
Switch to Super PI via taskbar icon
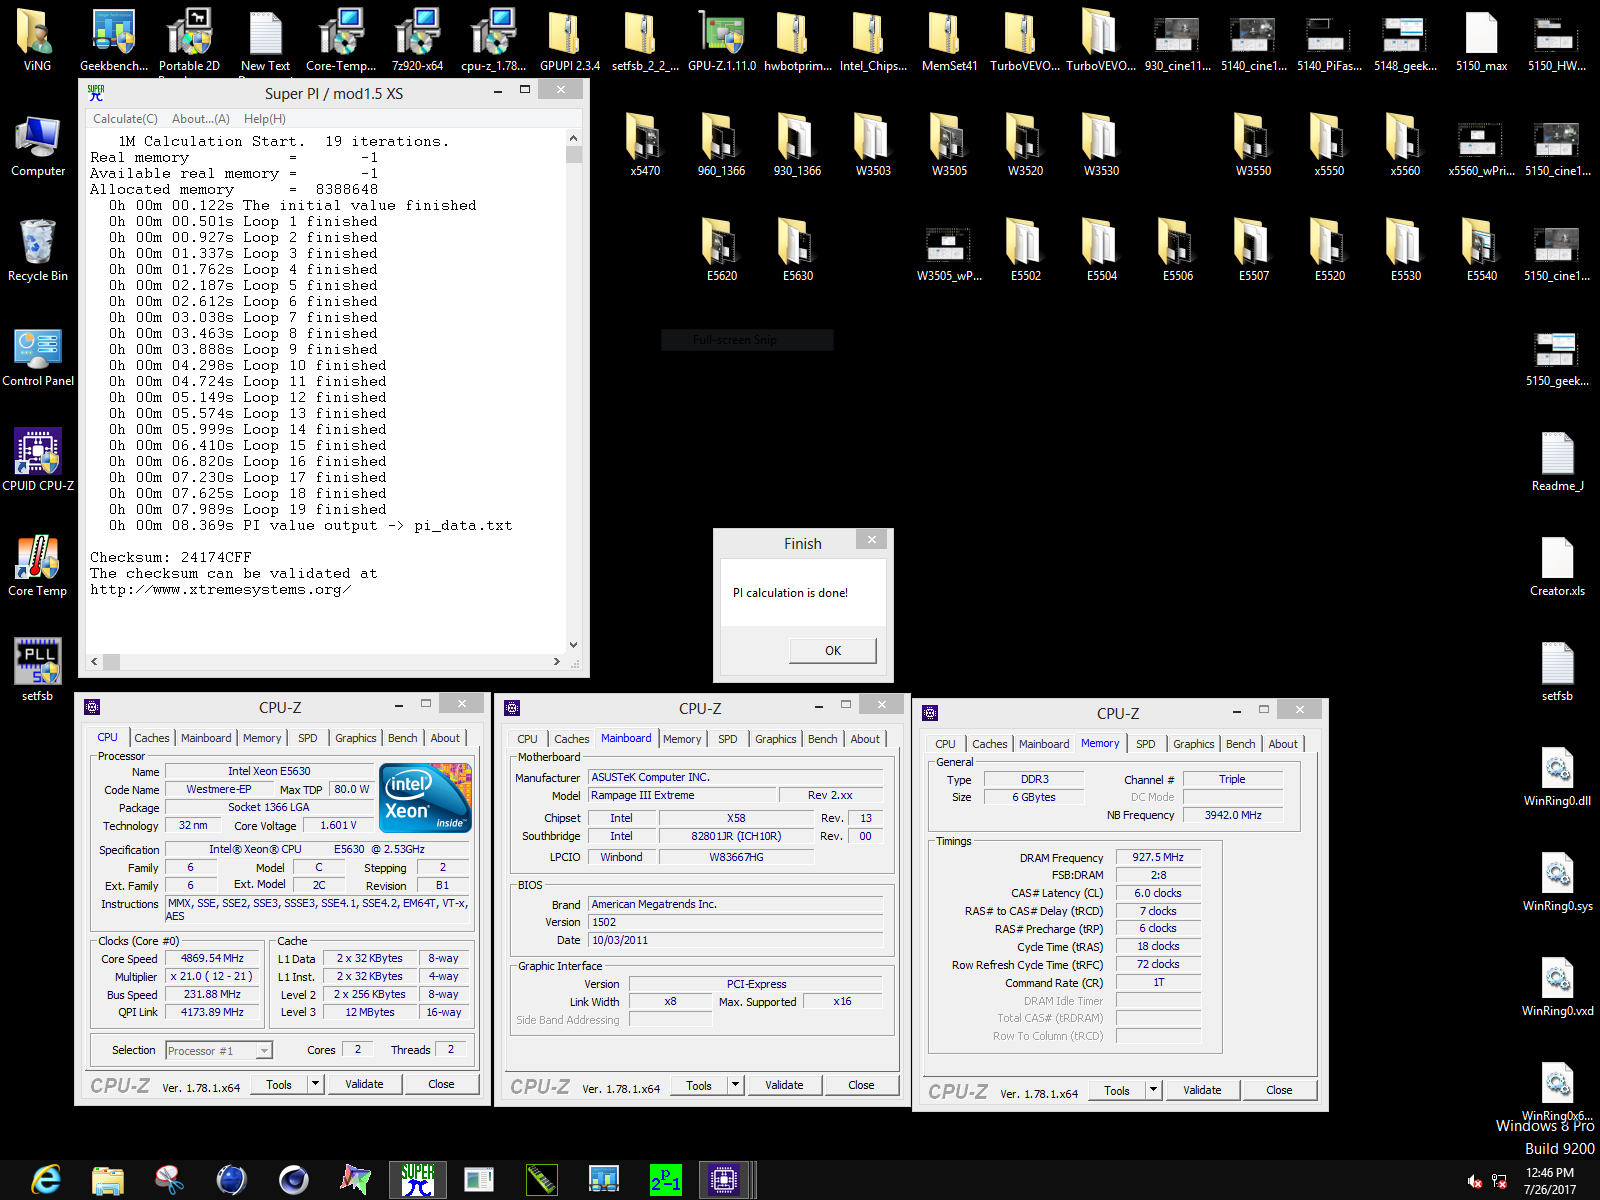pyautogui.click(x=418, y=1180)
